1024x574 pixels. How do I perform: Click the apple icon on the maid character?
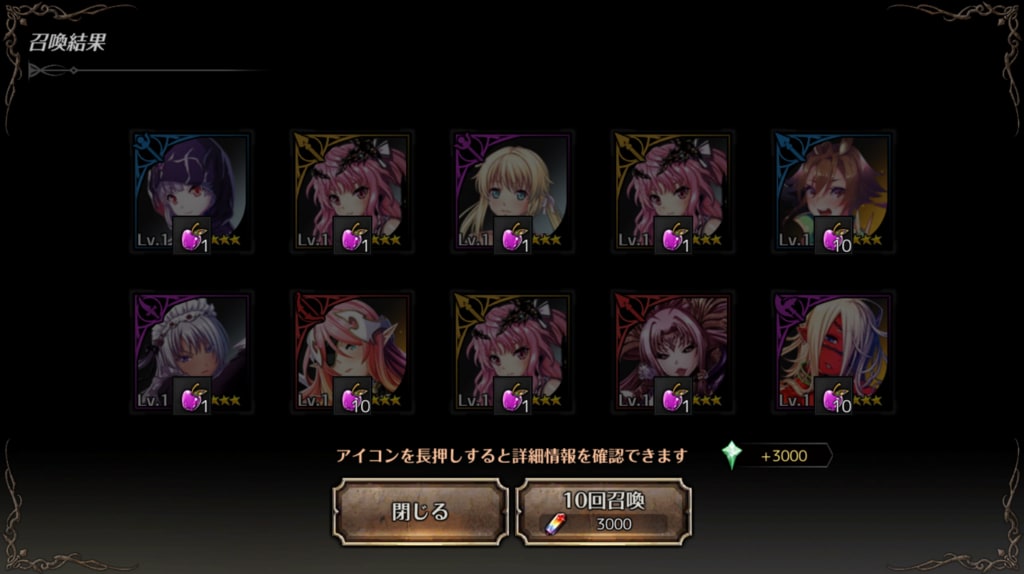point(192,396)
